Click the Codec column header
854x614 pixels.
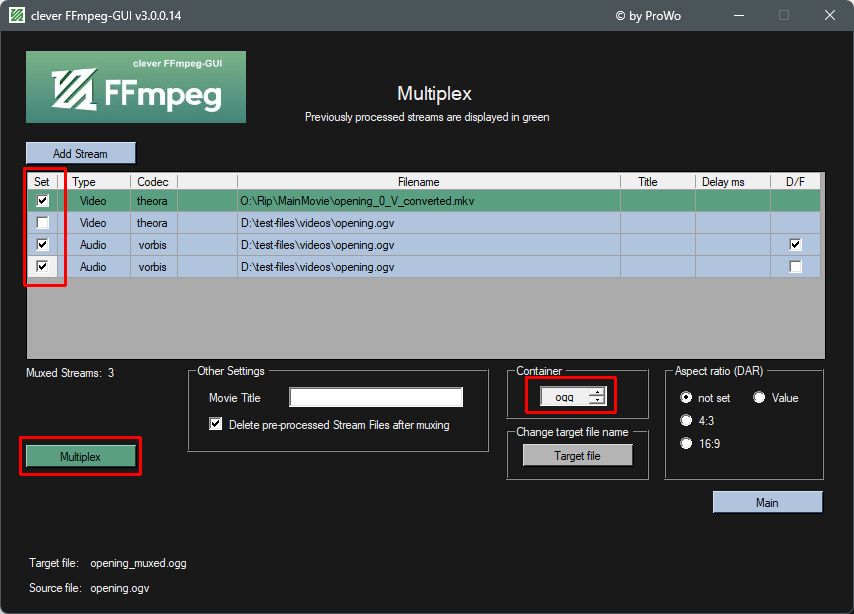tap(154, 181)
